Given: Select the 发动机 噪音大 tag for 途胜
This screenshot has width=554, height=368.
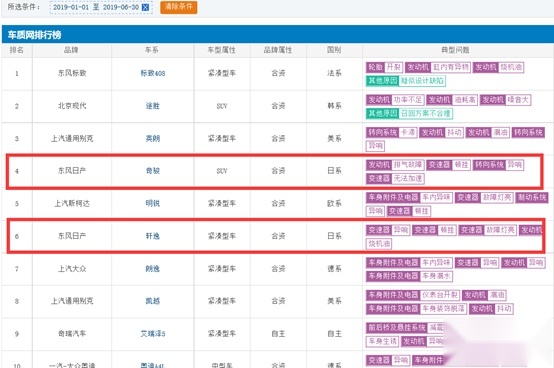Looking at the screenshot, I should point(505,100).
